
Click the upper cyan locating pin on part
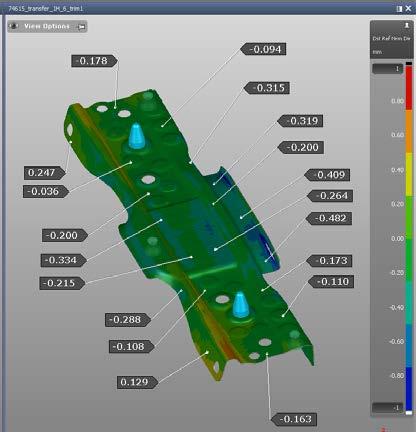coord(136,136)
